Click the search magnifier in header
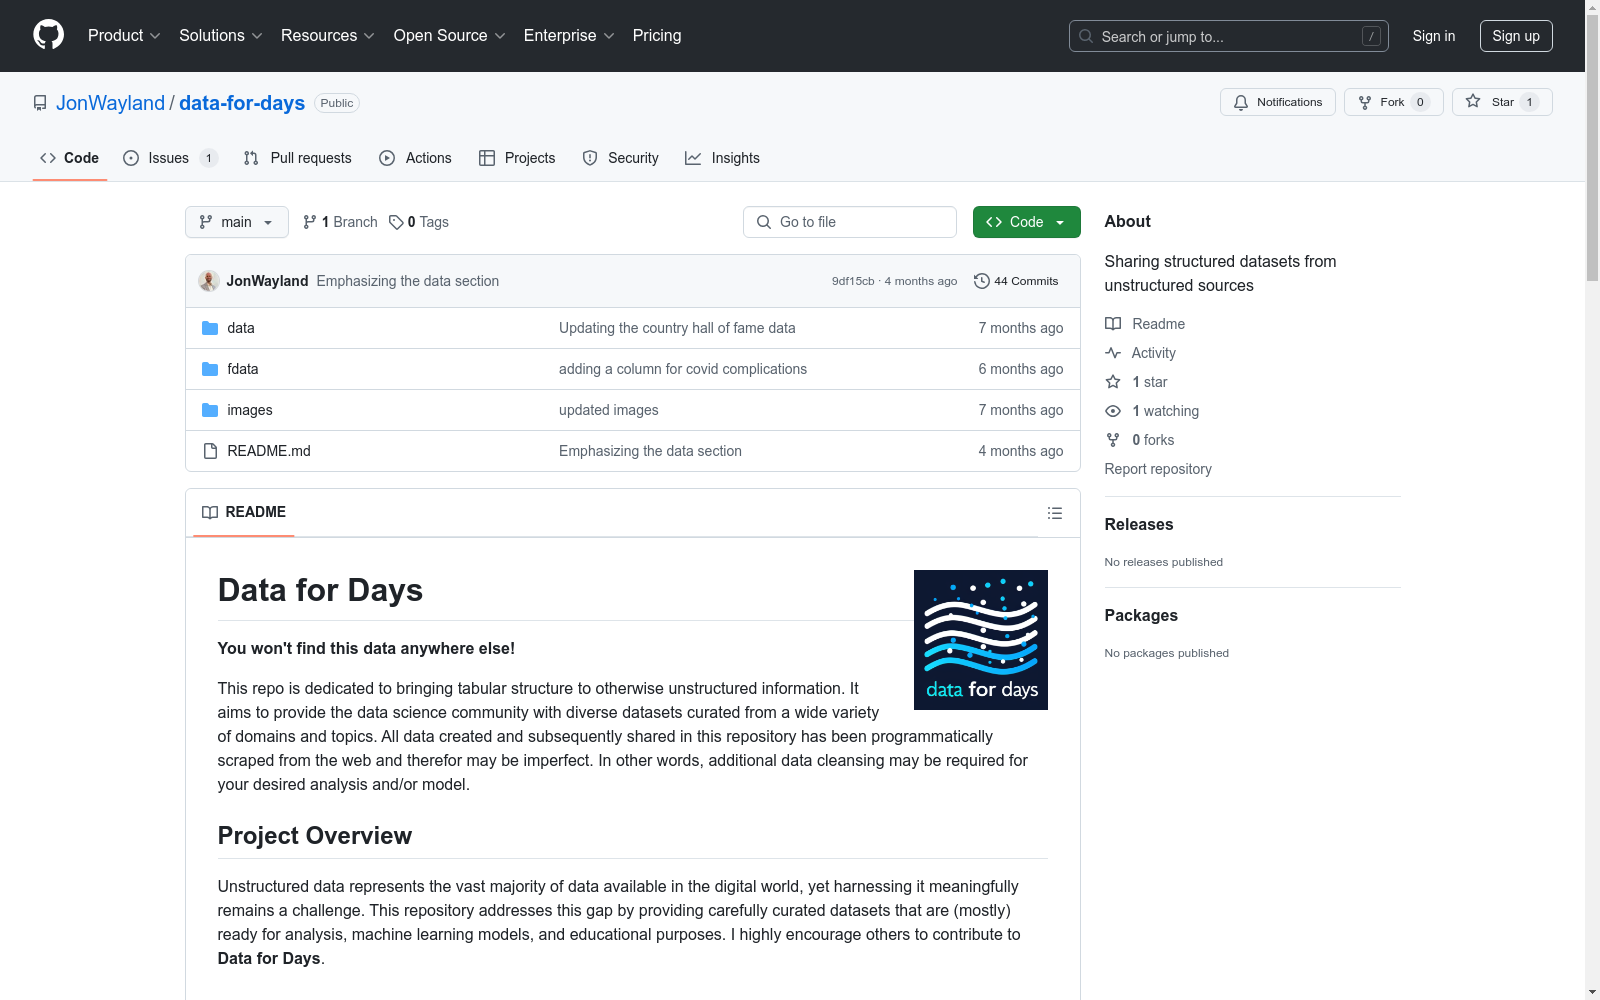 point(1086,36)
